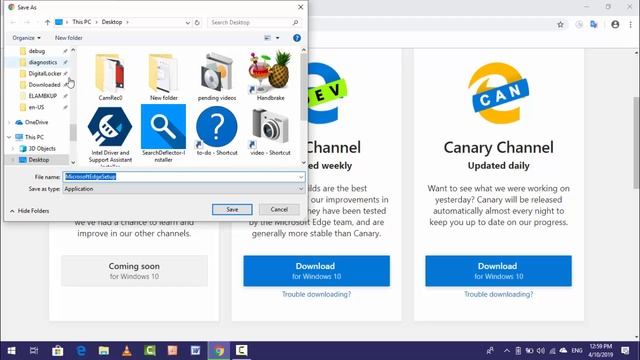Open Save As dialog help icon

297,38
